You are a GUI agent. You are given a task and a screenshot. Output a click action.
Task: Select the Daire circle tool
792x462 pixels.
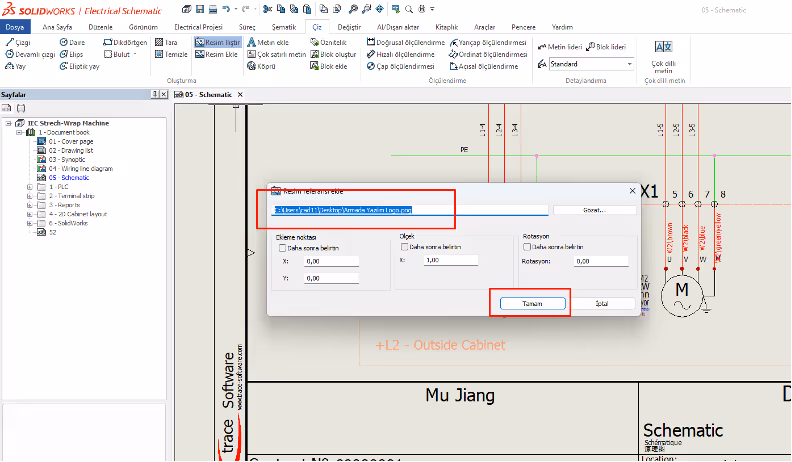[x=72, y=42]
